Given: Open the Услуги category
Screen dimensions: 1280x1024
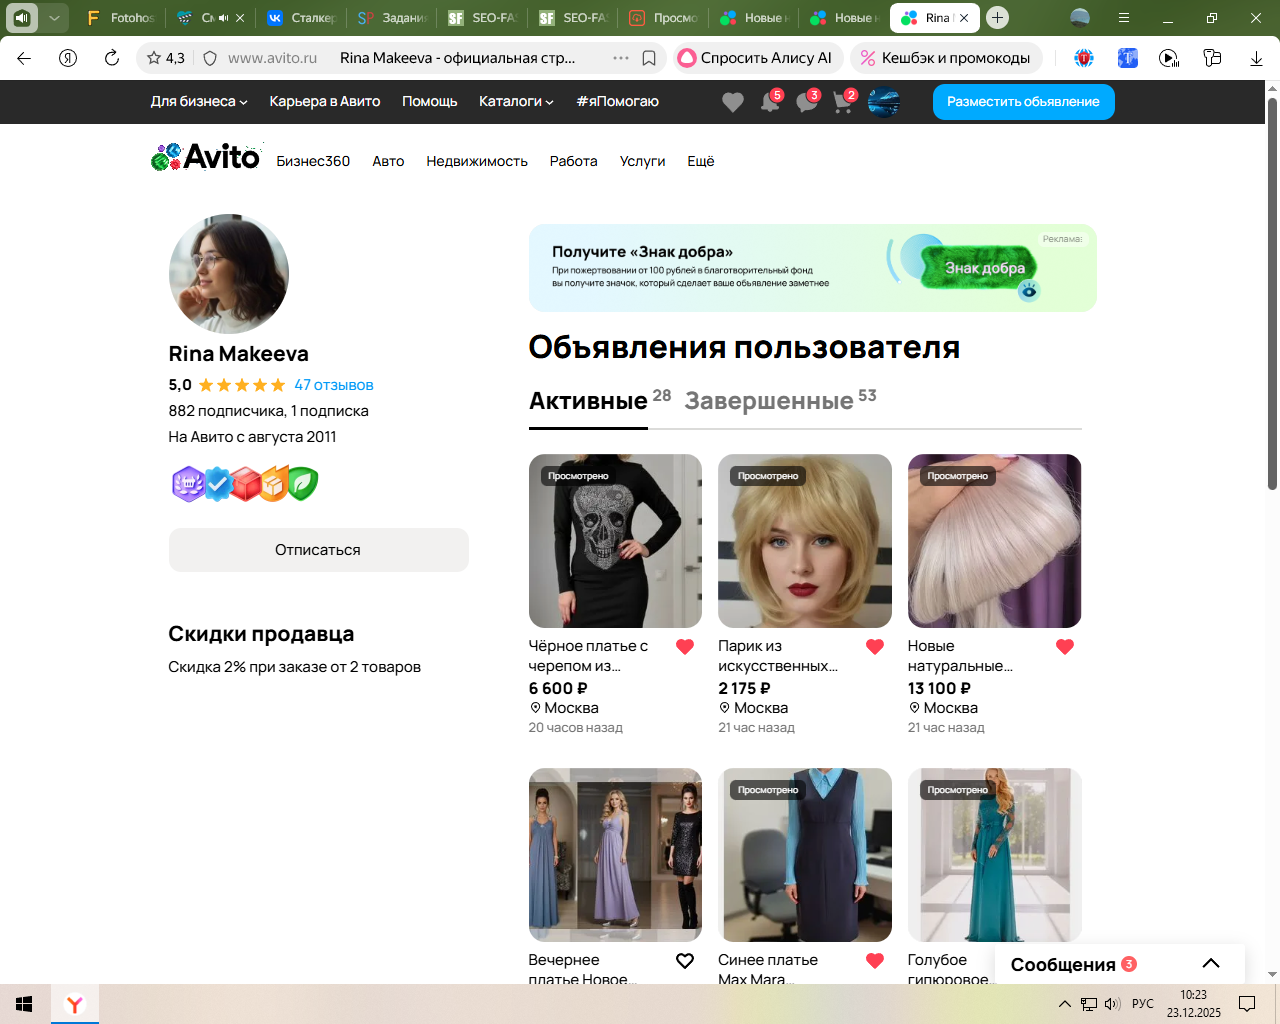Looking at the screenshot, I should (x=642, y=161).
